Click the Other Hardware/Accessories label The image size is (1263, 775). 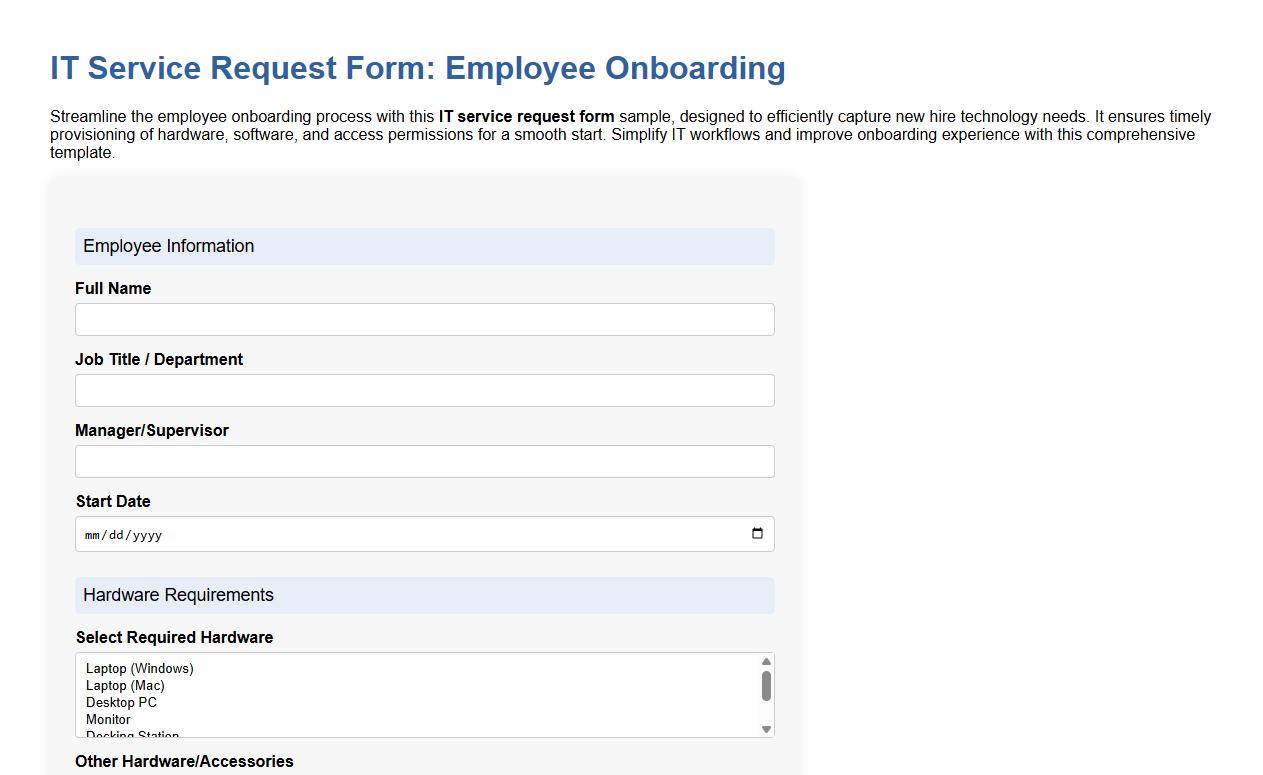184,761
